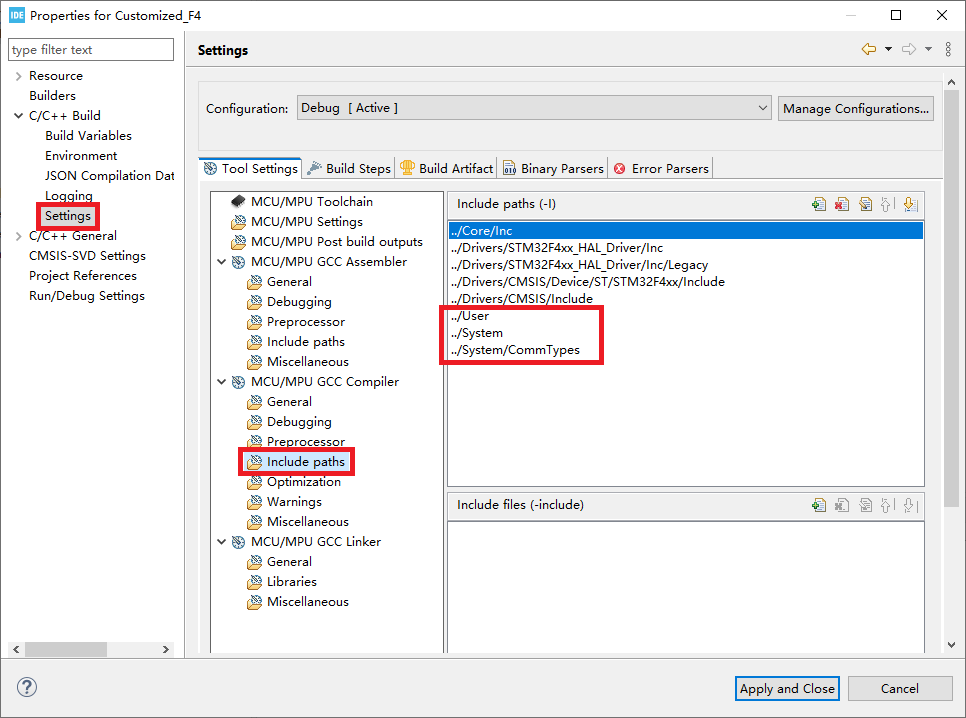Select Optimization under GCC Compiler
Image resolution: width=966 pixels, height=718 pixels.
[x=304, y=482]
